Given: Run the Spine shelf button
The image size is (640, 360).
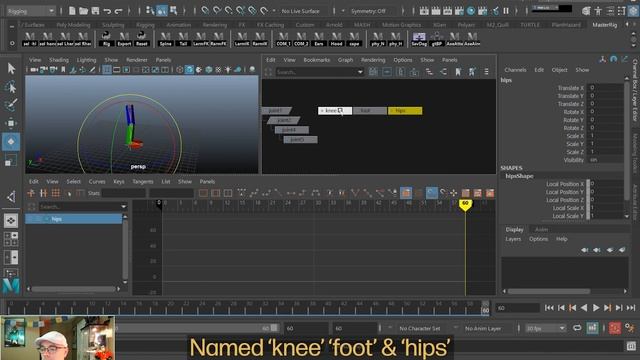Looking at the screenshot, I should click(x=165, y=39).
